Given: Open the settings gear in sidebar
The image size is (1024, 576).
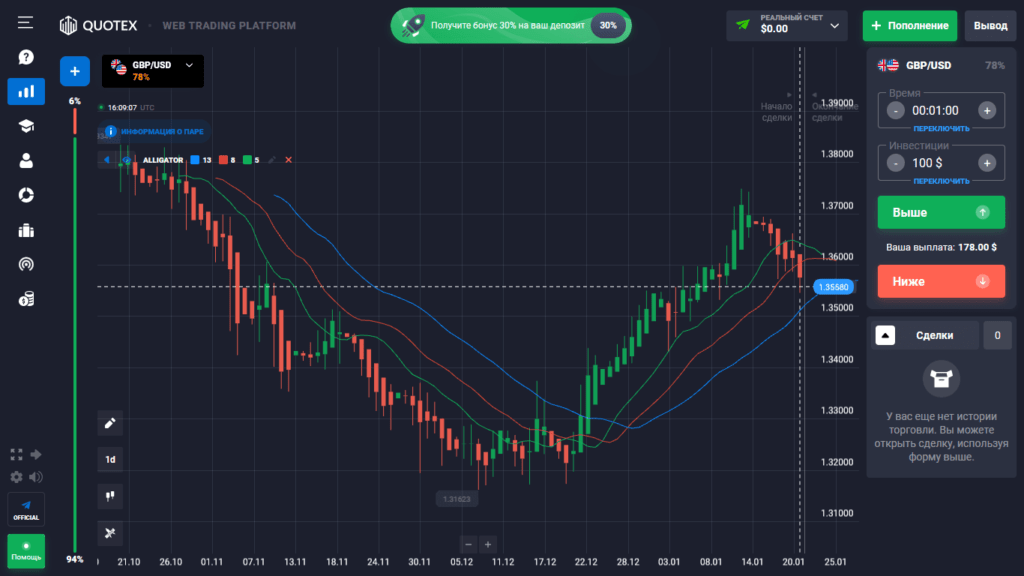Looking at the screenshot, I should point(16,477).
